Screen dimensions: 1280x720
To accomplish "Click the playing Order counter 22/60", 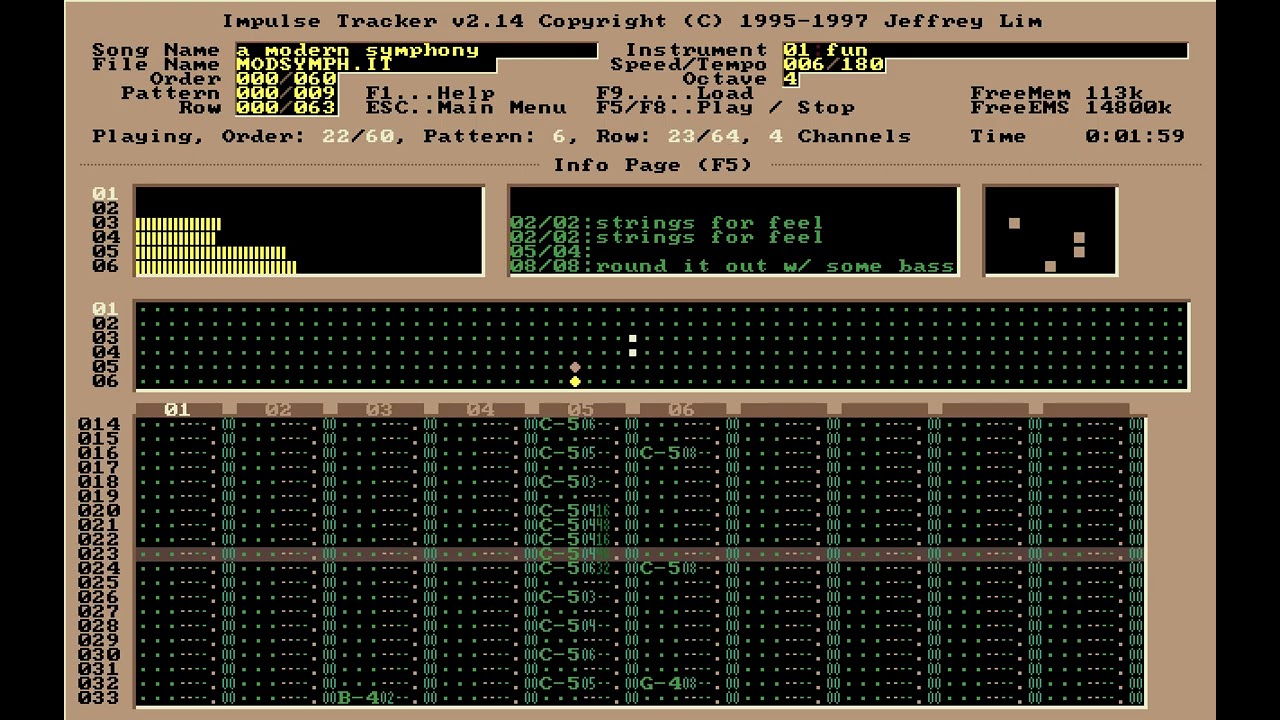I will click(x=358, y=136).
